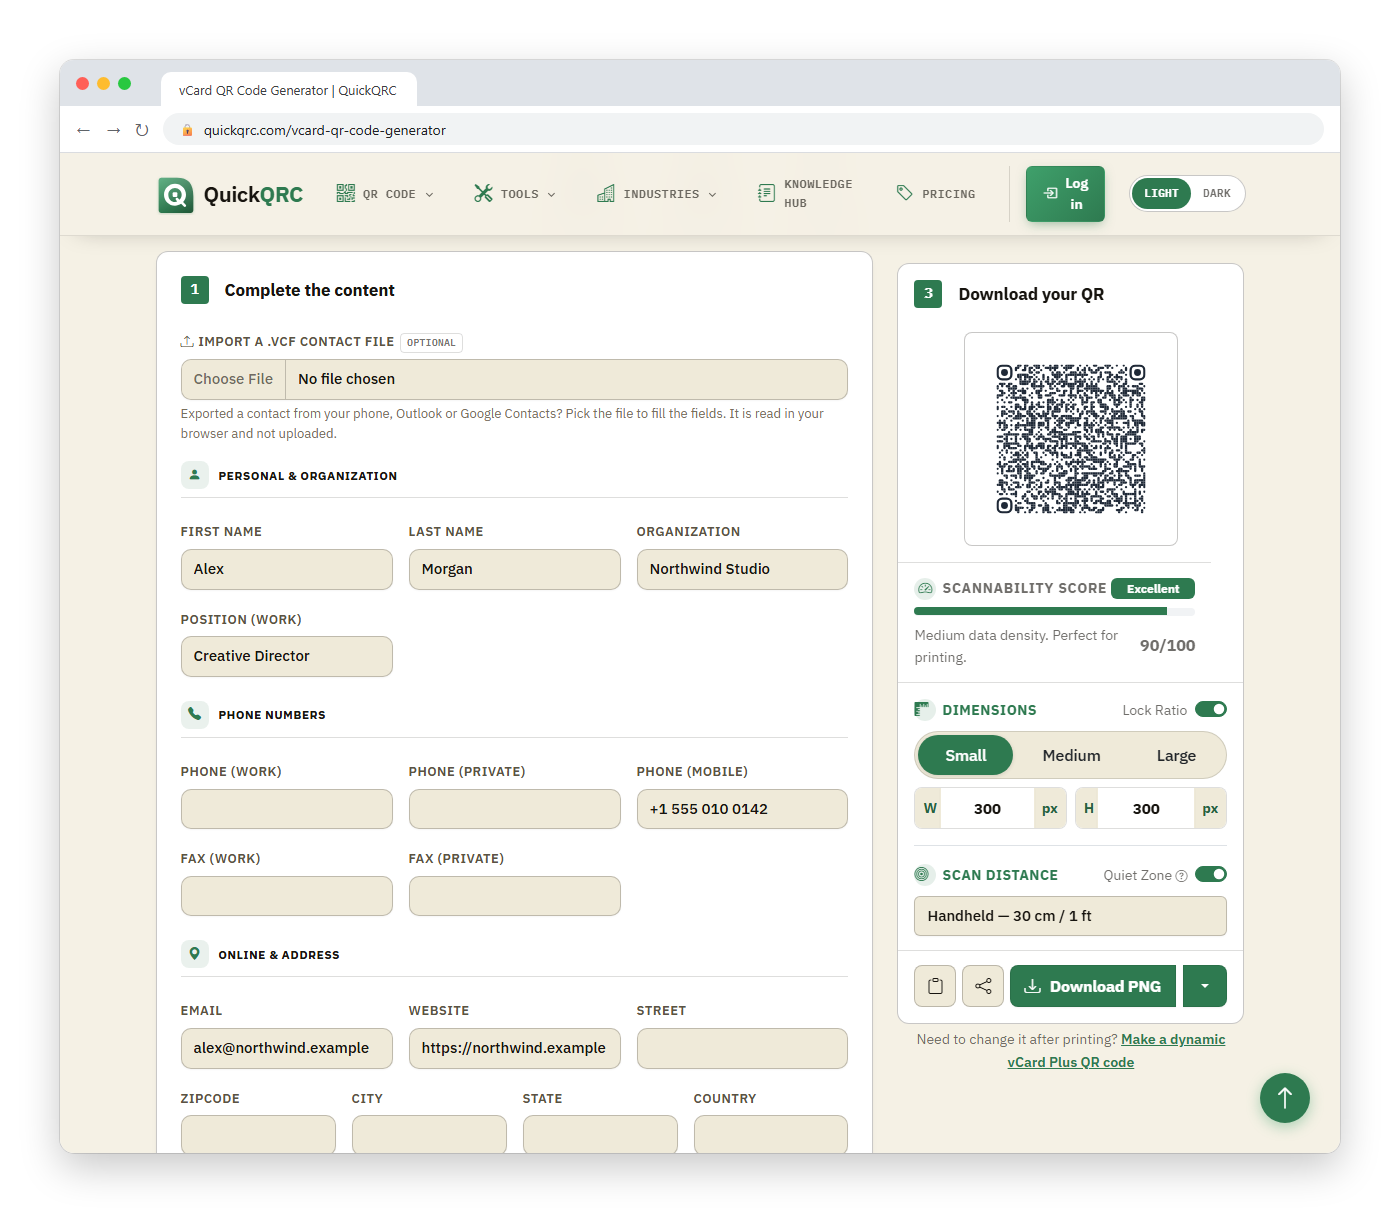The image size is (1400, 1213).
Task: Open the download format dropdown arrow
Action: coord(1205,986)
